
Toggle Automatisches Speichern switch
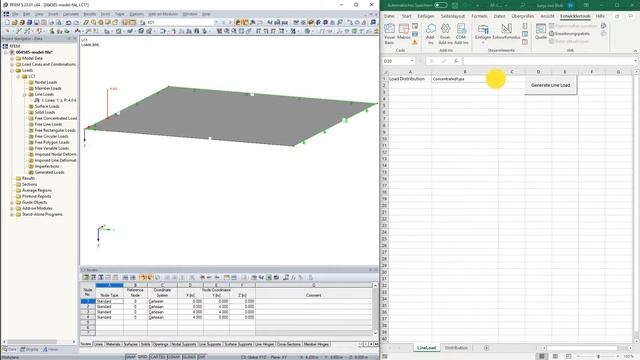point(441,5)
